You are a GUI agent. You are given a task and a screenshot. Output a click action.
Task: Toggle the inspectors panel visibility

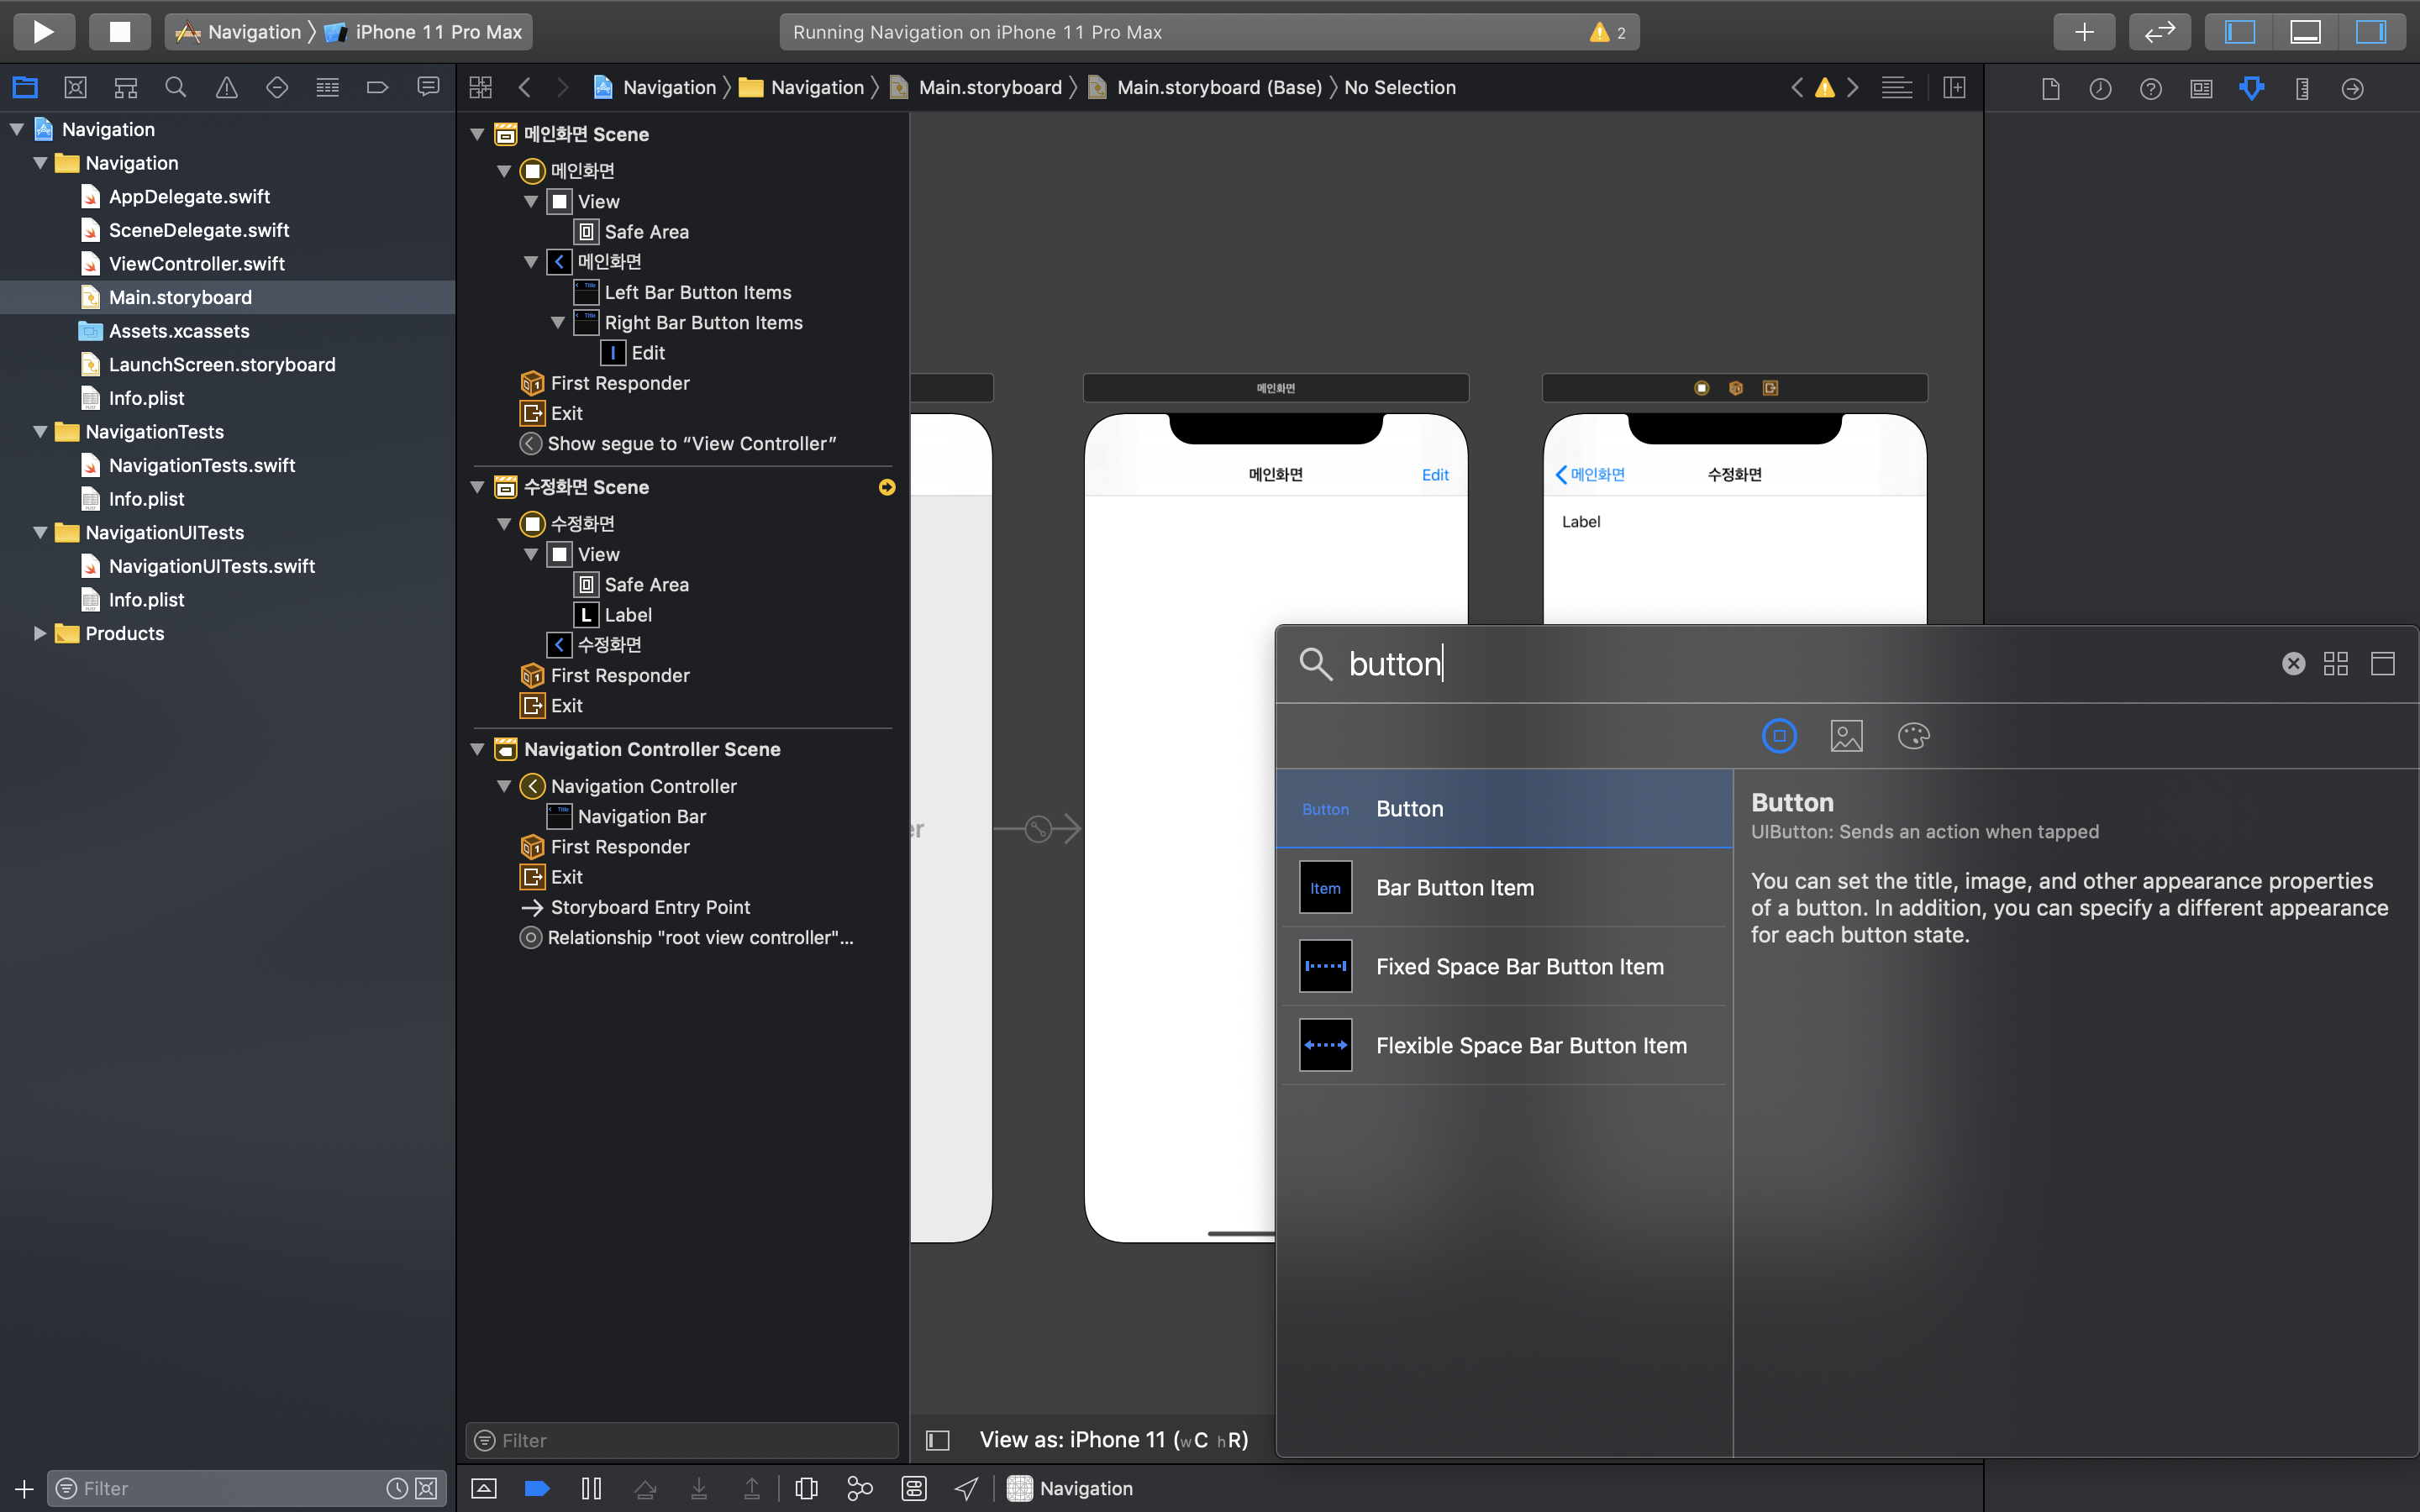tap(2371, 32)
